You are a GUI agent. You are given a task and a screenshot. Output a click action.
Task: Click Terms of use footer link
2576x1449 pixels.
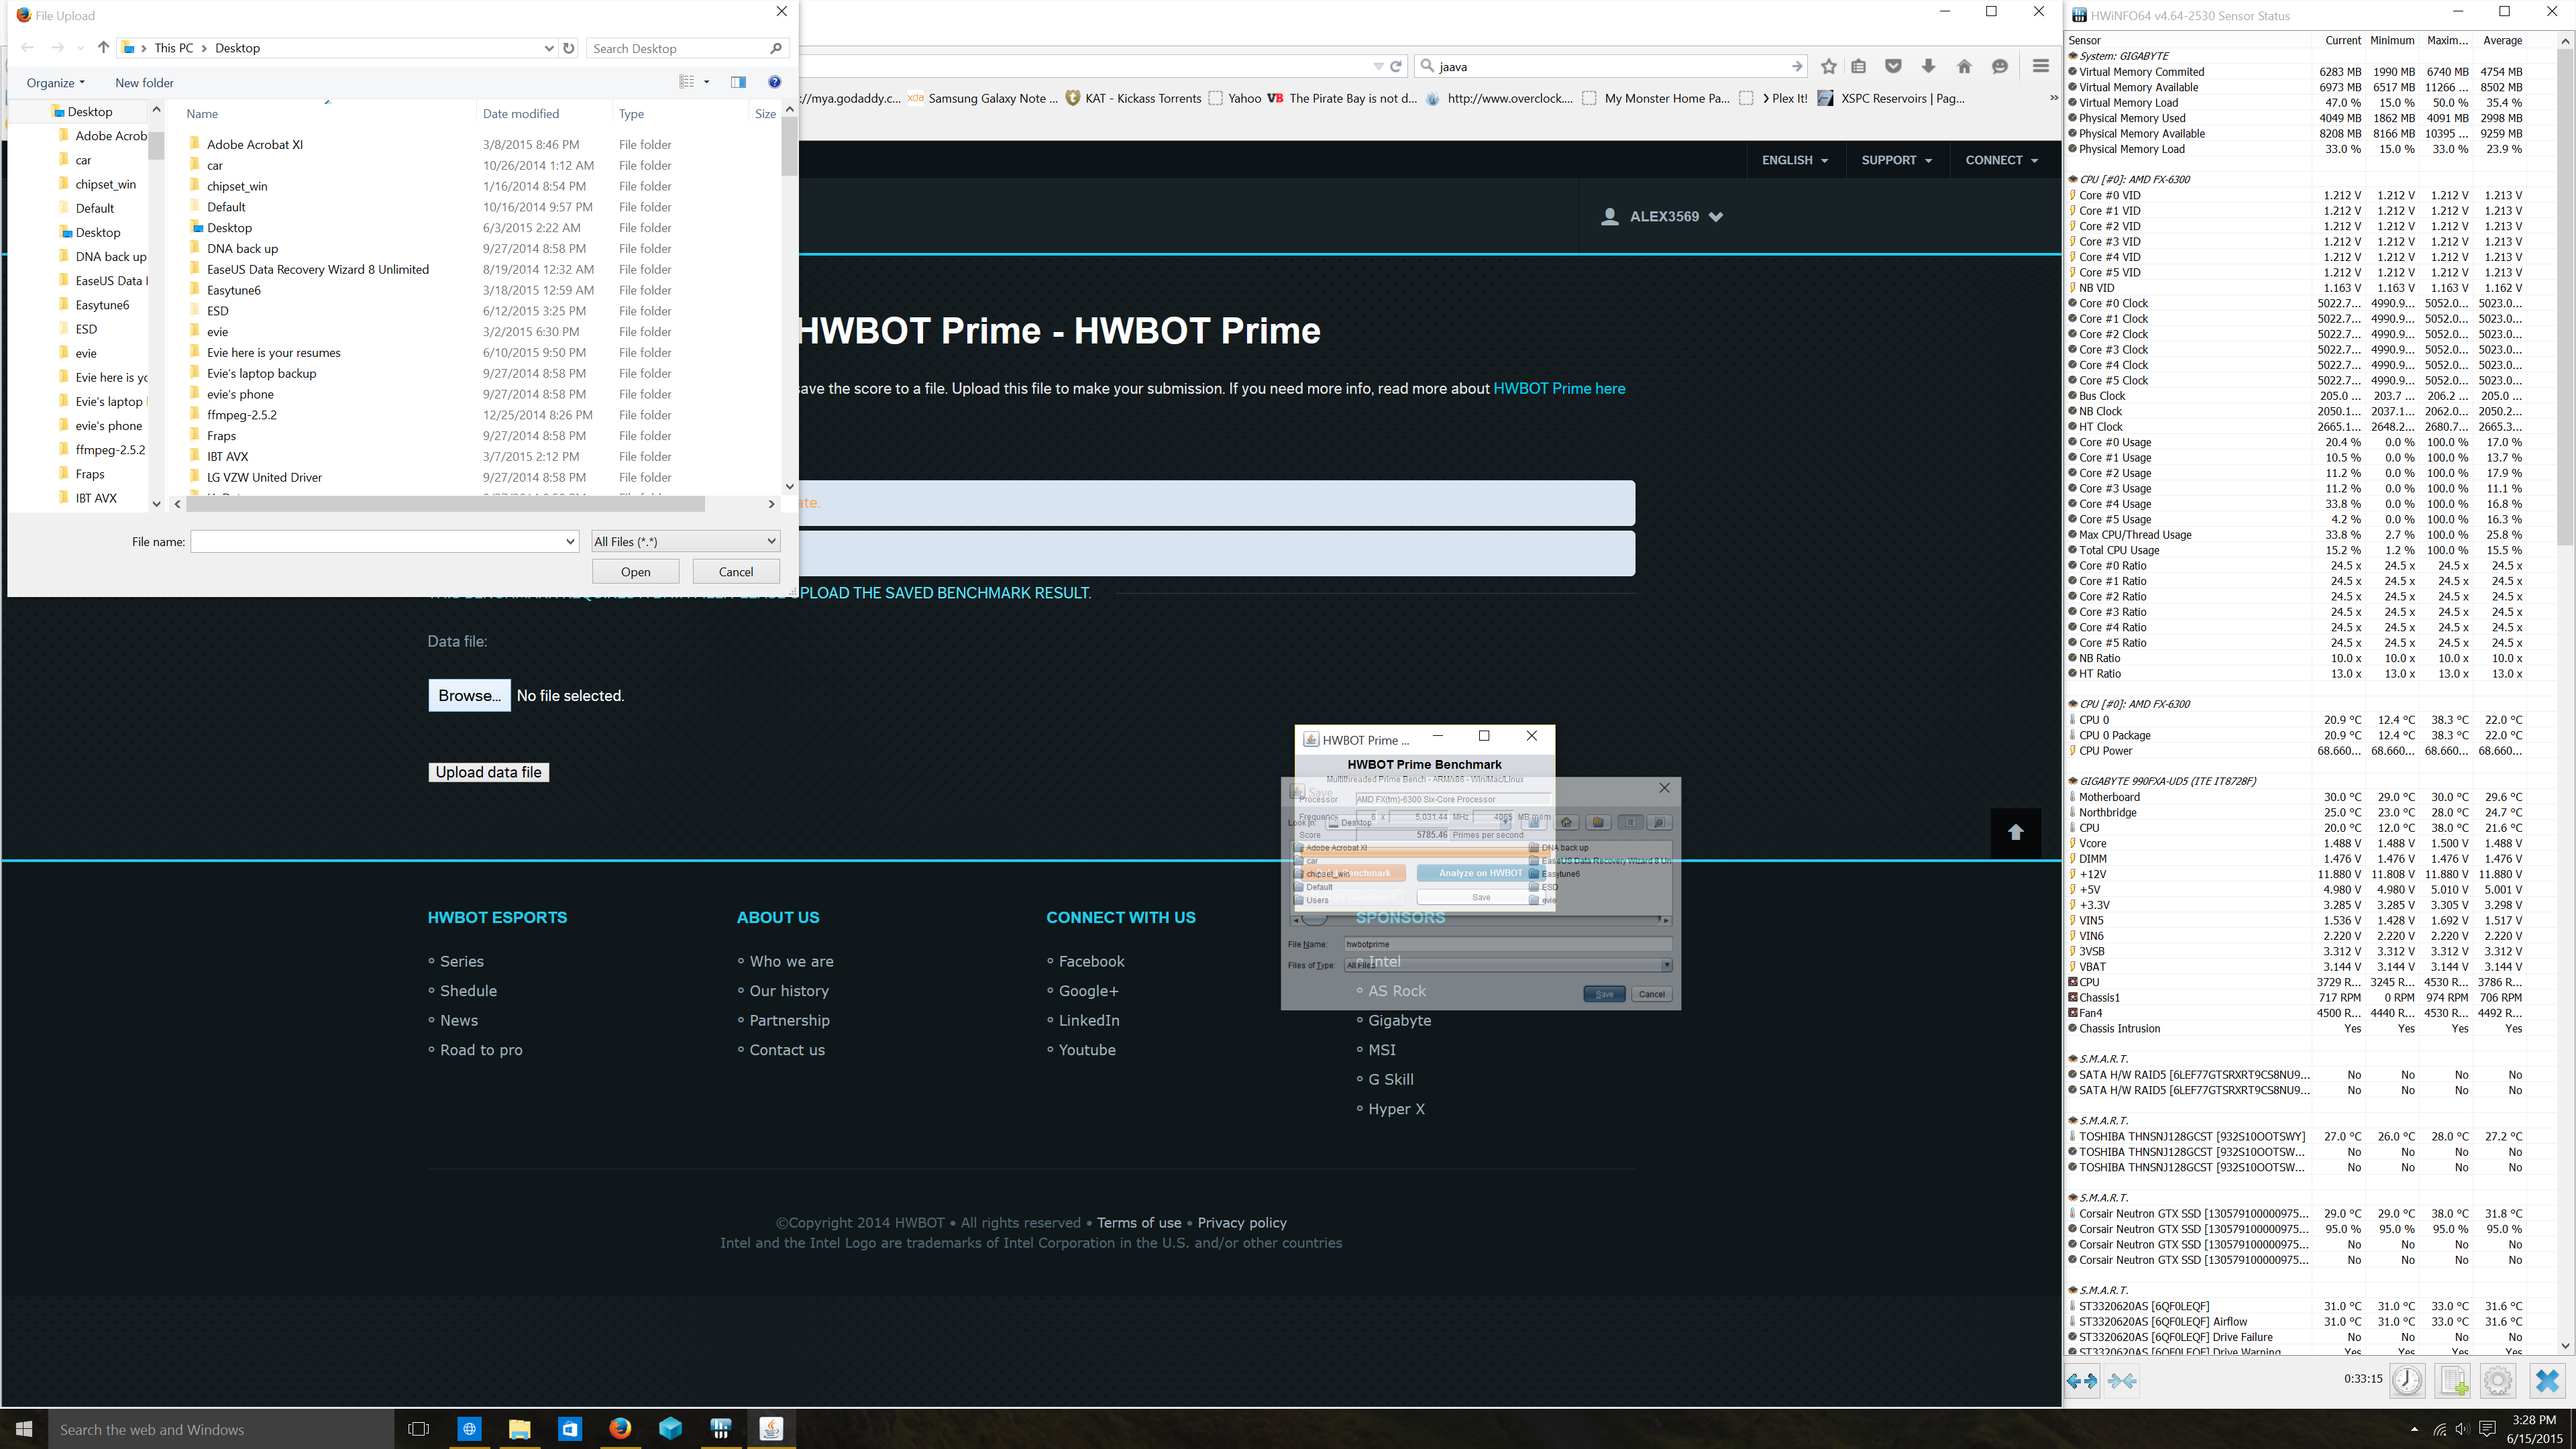tap(1139, 1222)
